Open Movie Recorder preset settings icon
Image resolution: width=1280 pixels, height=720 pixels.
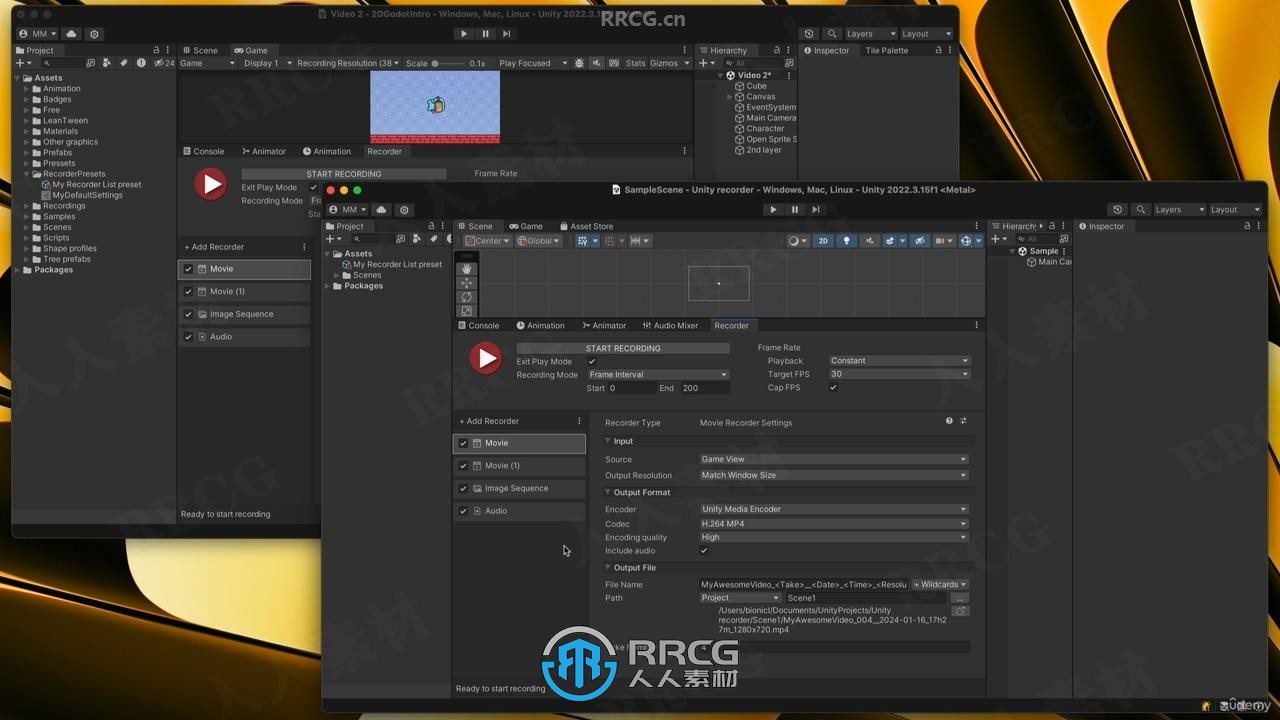(x=964, y=421)
